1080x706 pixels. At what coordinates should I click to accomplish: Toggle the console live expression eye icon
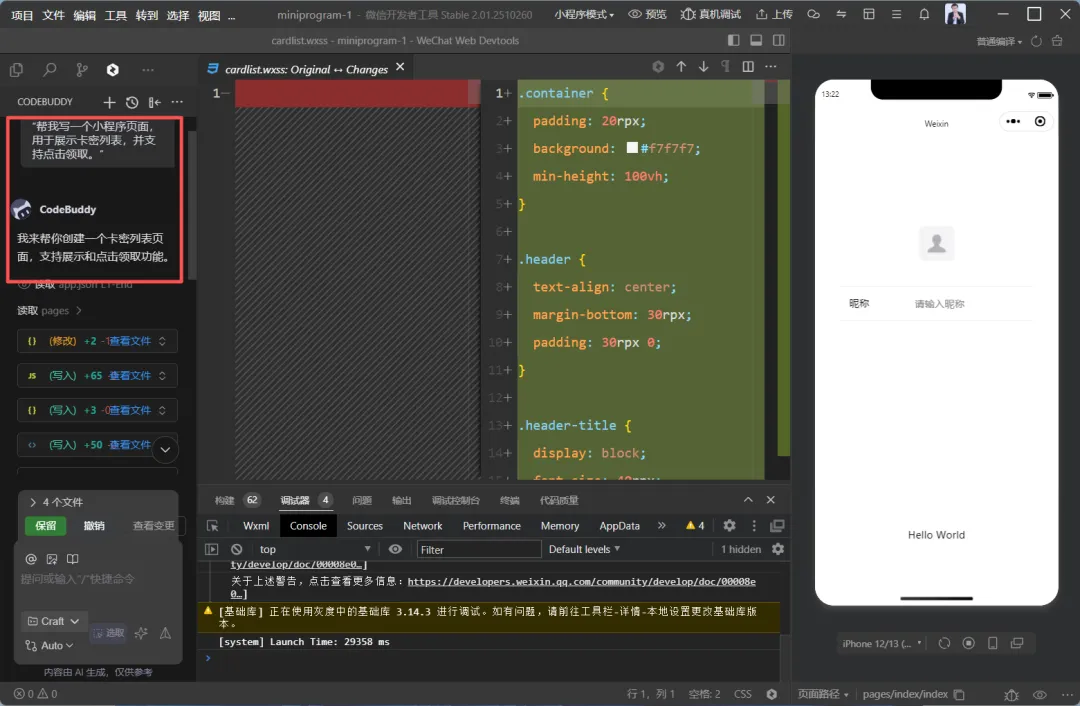pyautogui.click(x=396, y=549)
